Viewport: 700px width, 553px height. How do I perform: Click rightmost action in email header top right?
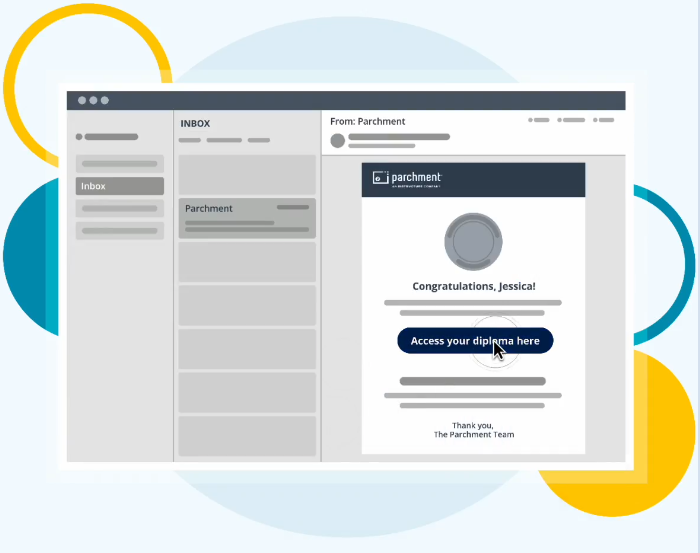pos(604,120)
